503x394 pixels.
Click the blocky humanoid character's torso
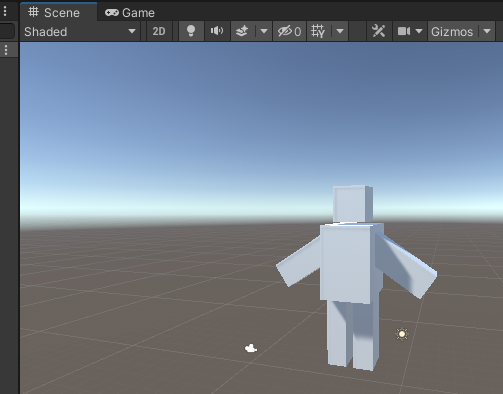pos(347,263)
